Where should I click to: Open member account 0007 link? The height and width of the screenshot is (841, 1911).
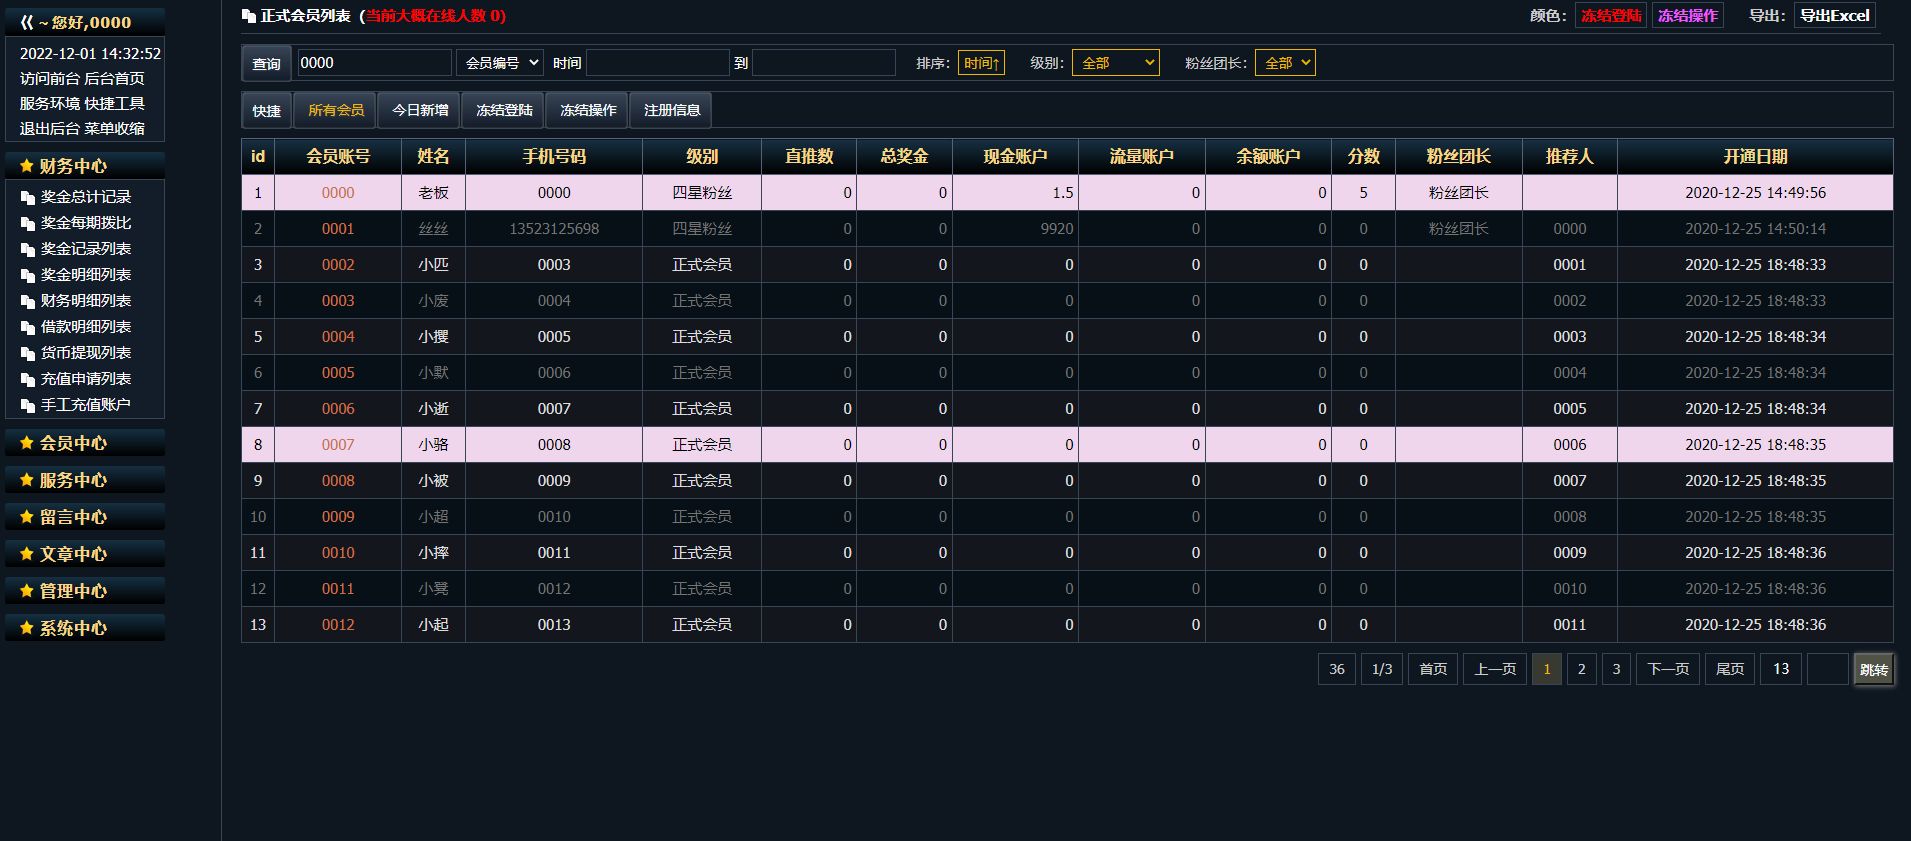point(338,445)
